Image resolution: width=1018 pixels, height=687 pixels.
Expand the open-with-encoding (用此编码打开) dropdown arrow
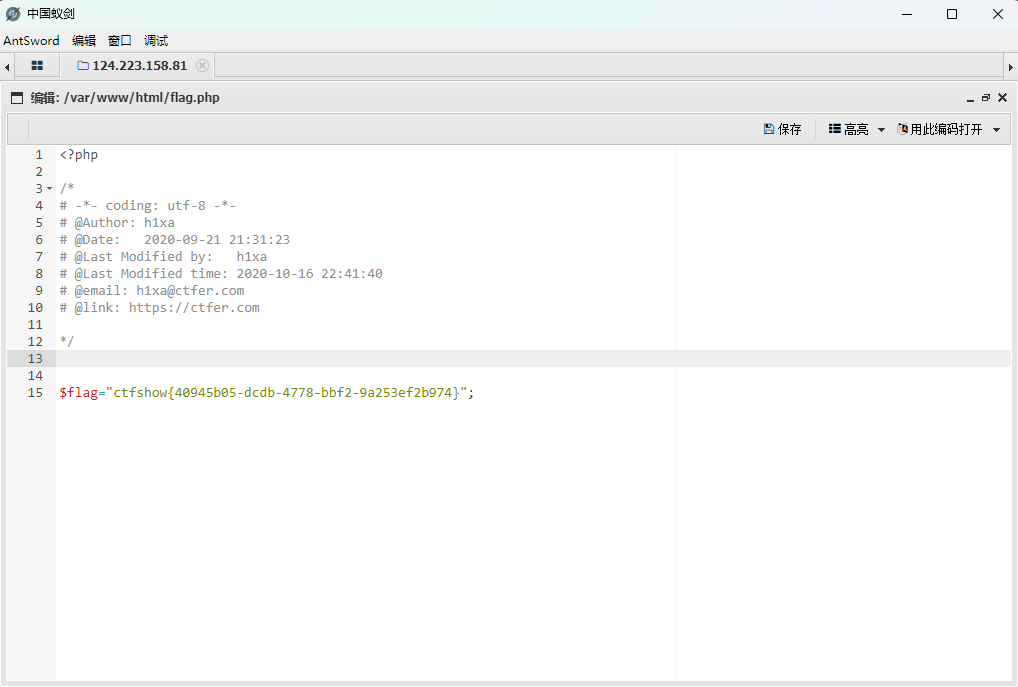click(x=996, y=130)
